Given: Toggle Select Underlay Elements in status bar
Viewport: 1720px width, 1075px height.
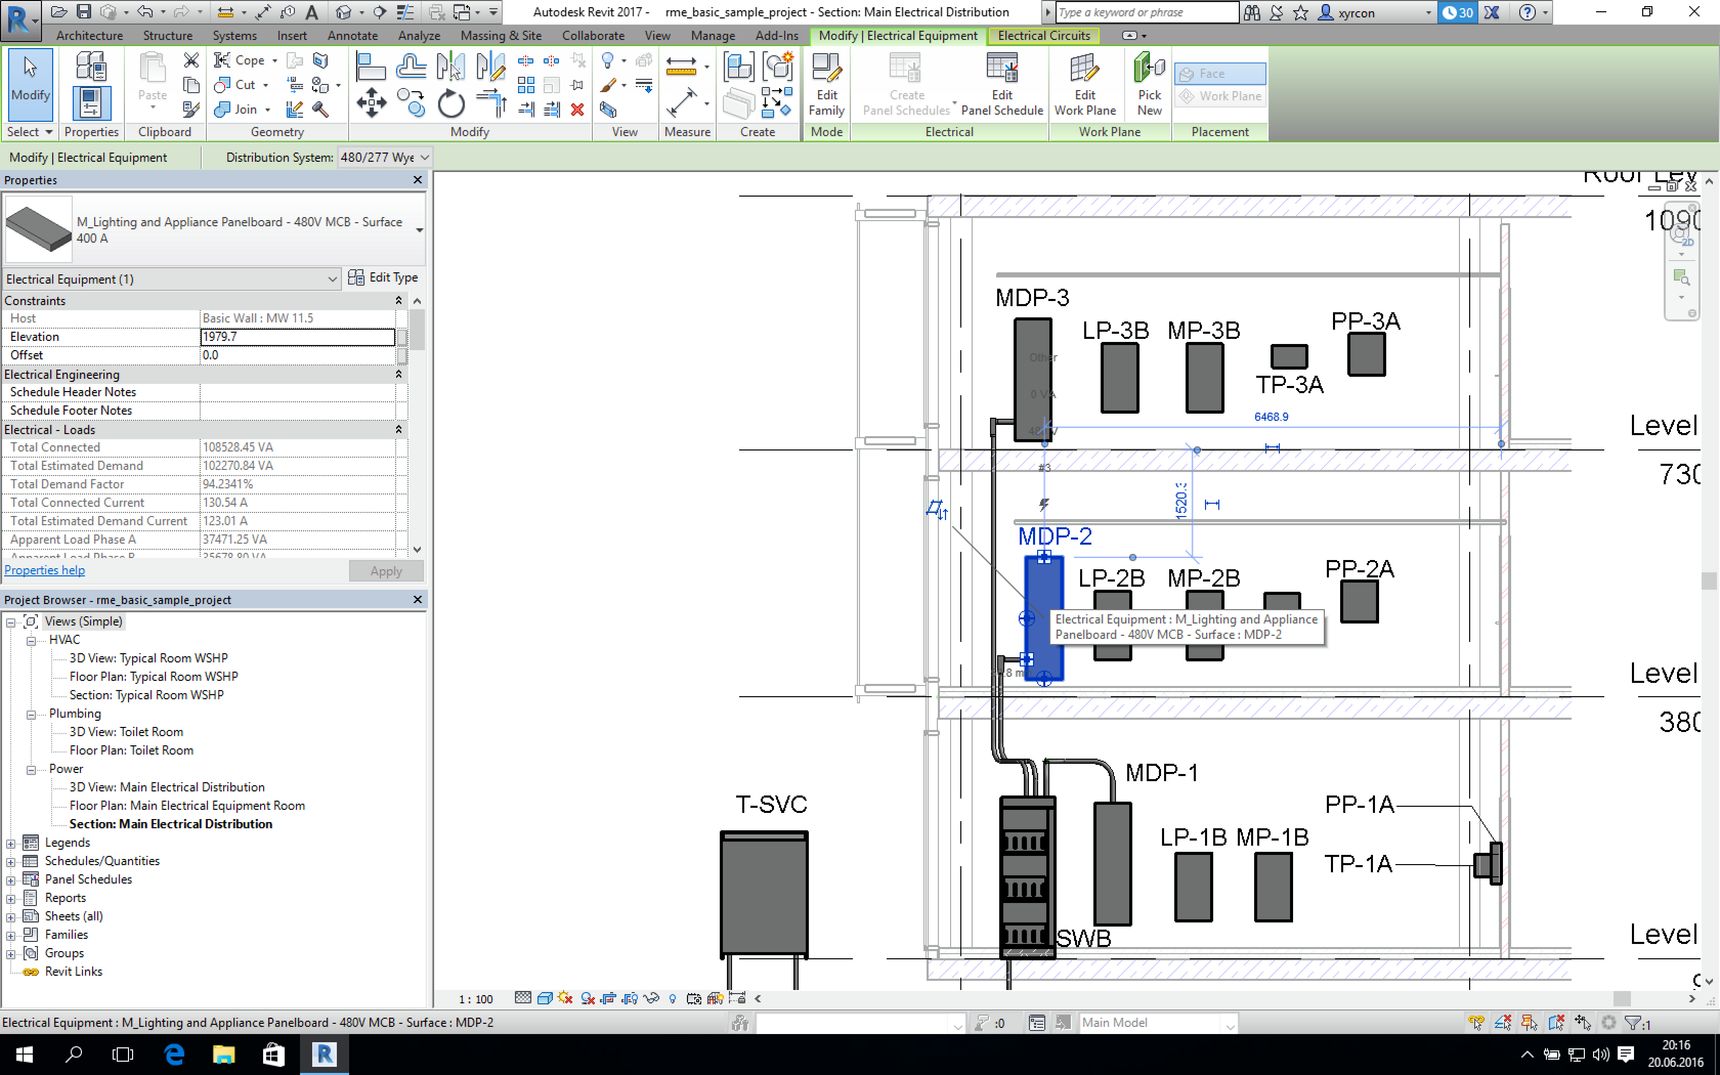Looking at the screenshot, I should 1503,1022.
